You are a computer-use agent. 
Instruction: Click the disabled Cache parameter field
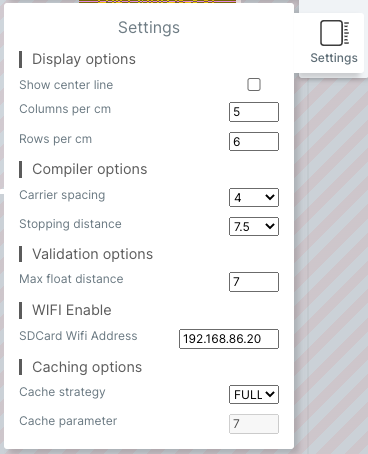click(254, 424)
